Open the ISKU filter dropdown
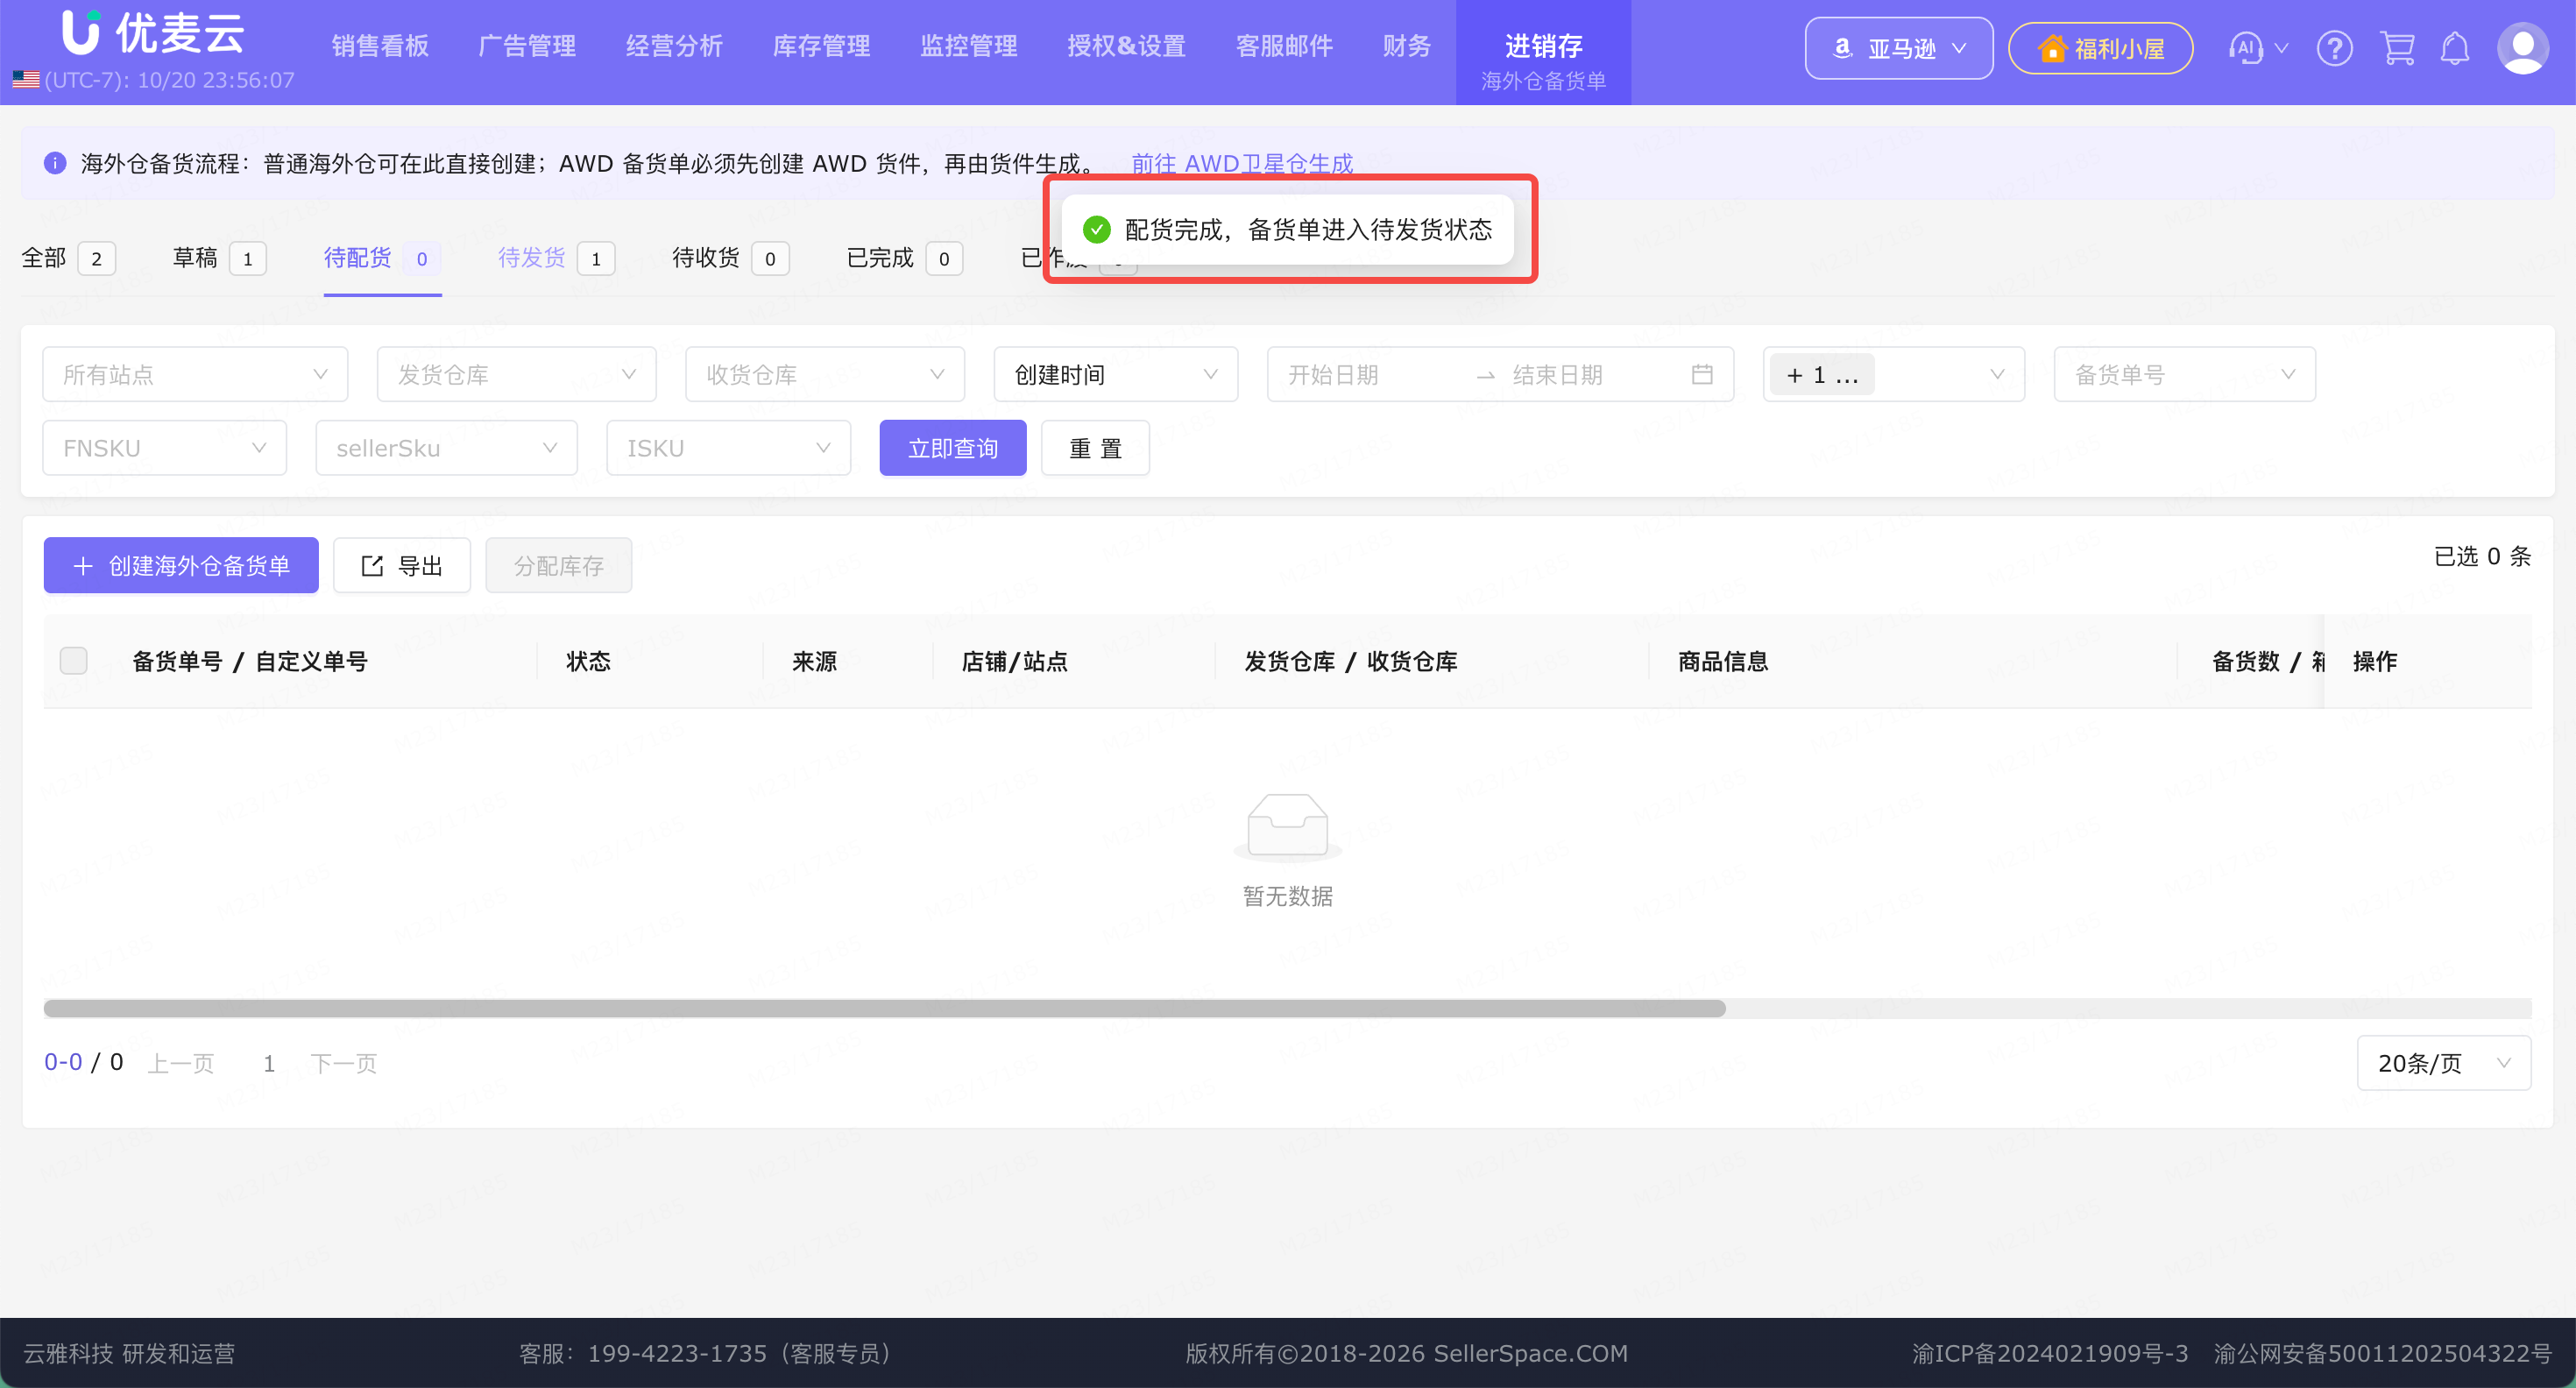The height and width of the screenshot is (1388, 2576). pos(728,448)
